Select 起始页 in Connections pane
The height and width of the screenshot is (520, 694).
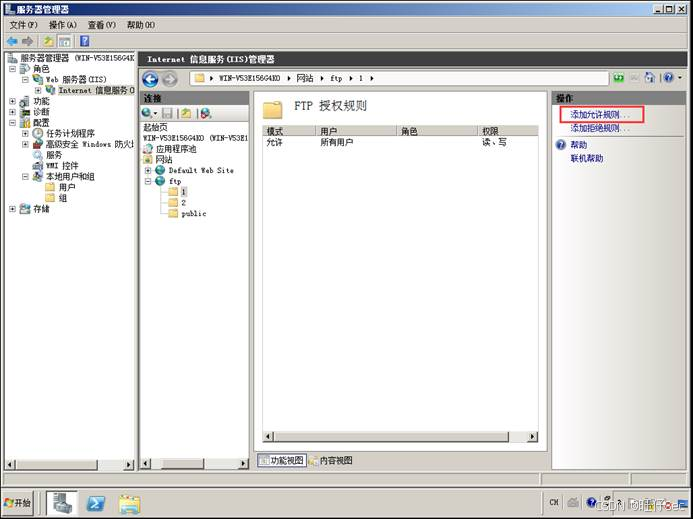(x=155, y=127)
